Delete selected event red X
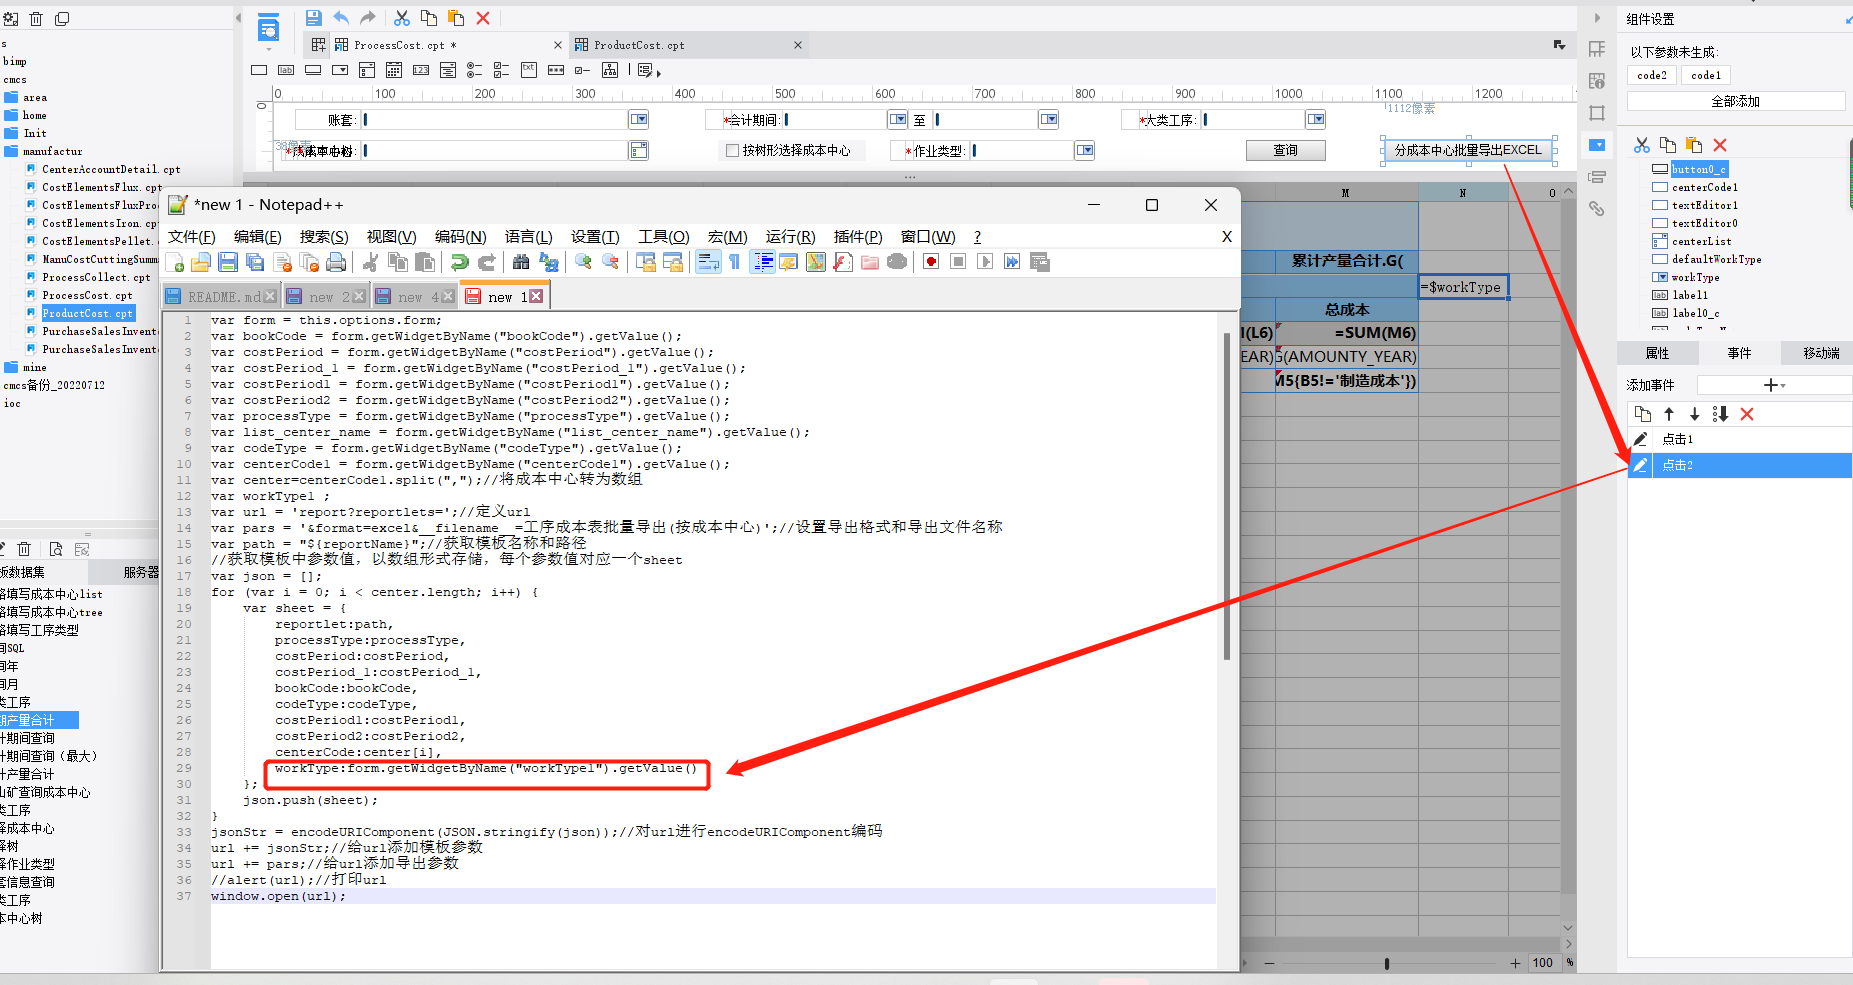The image size is (1853, 985). click(1747, 414)
